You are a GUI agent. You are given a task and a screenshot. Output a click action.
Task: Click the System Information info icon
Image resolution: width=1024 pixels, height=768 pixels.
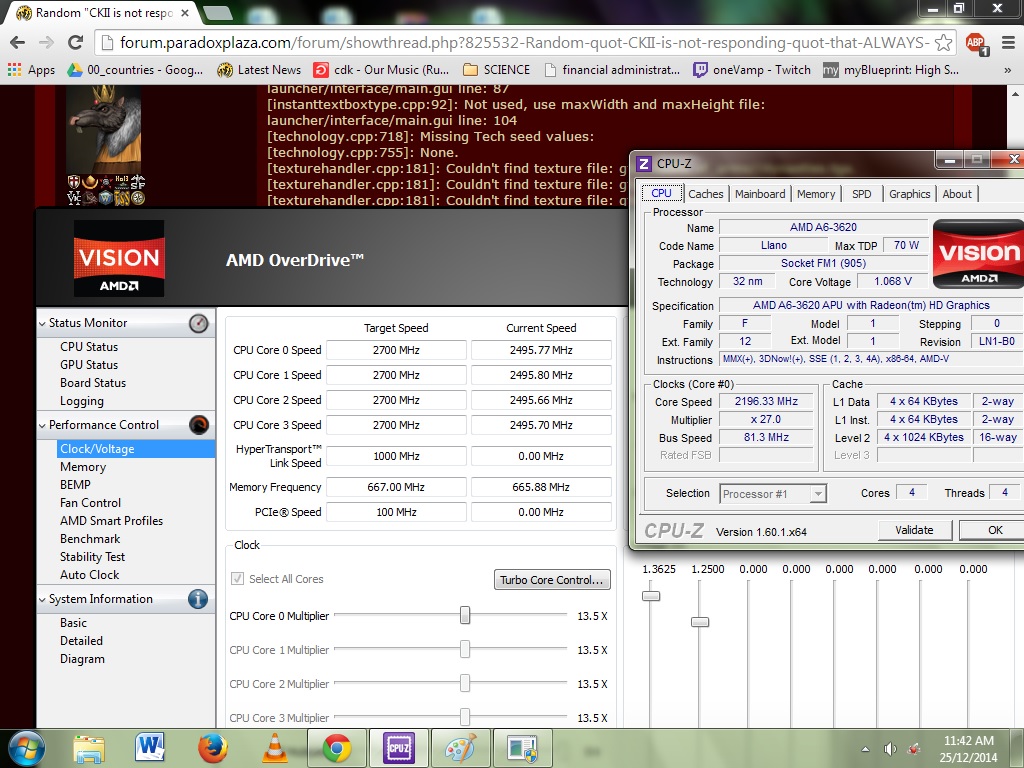pos(198,599)
